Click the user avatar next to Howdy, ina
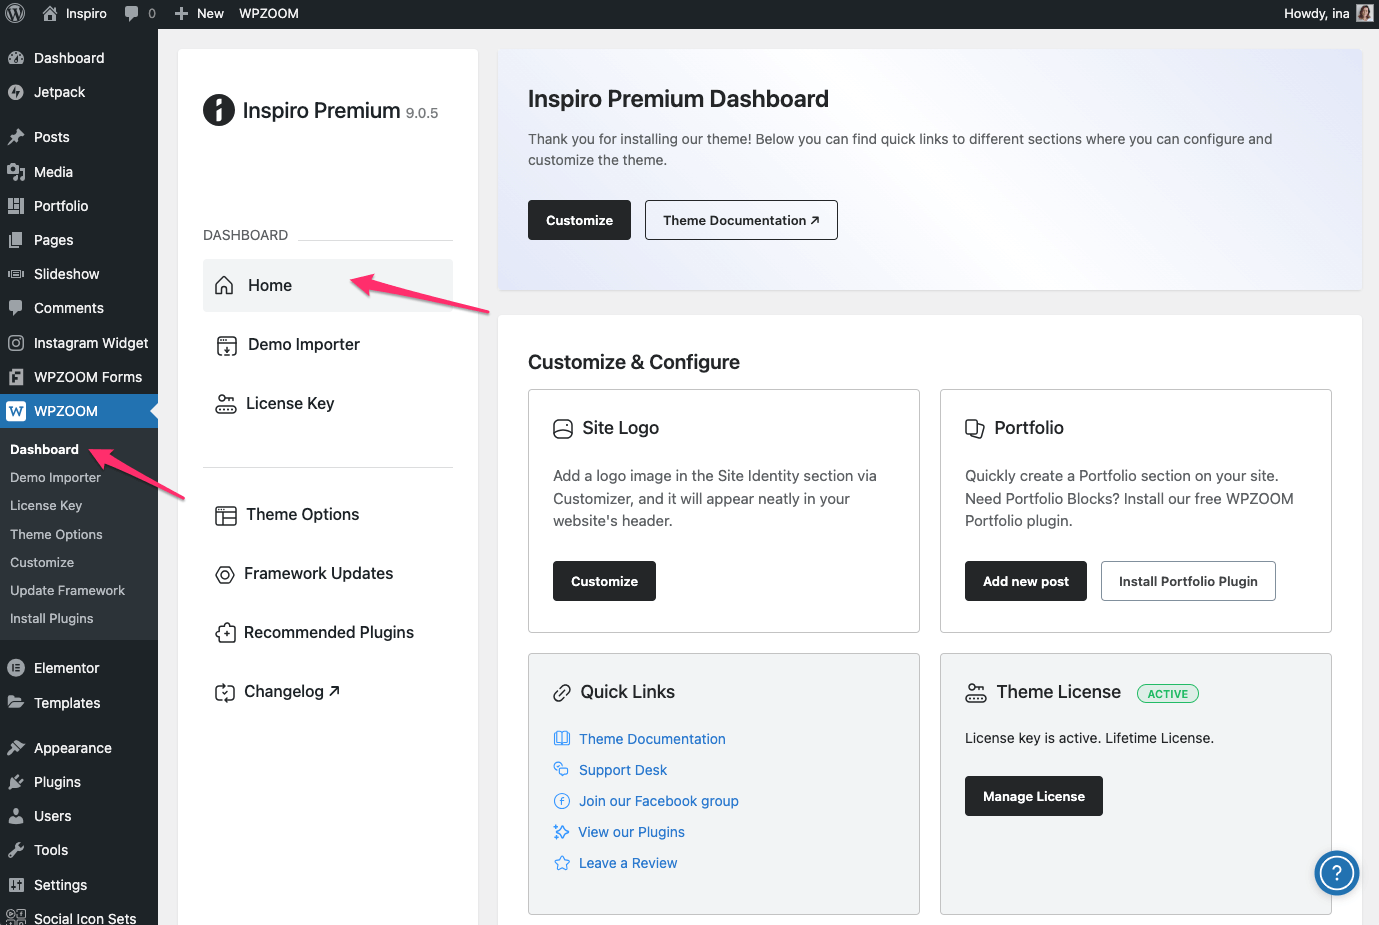Image resolution: width=1379 pixels, height=925 pixels. click(x=1364, y=13)
